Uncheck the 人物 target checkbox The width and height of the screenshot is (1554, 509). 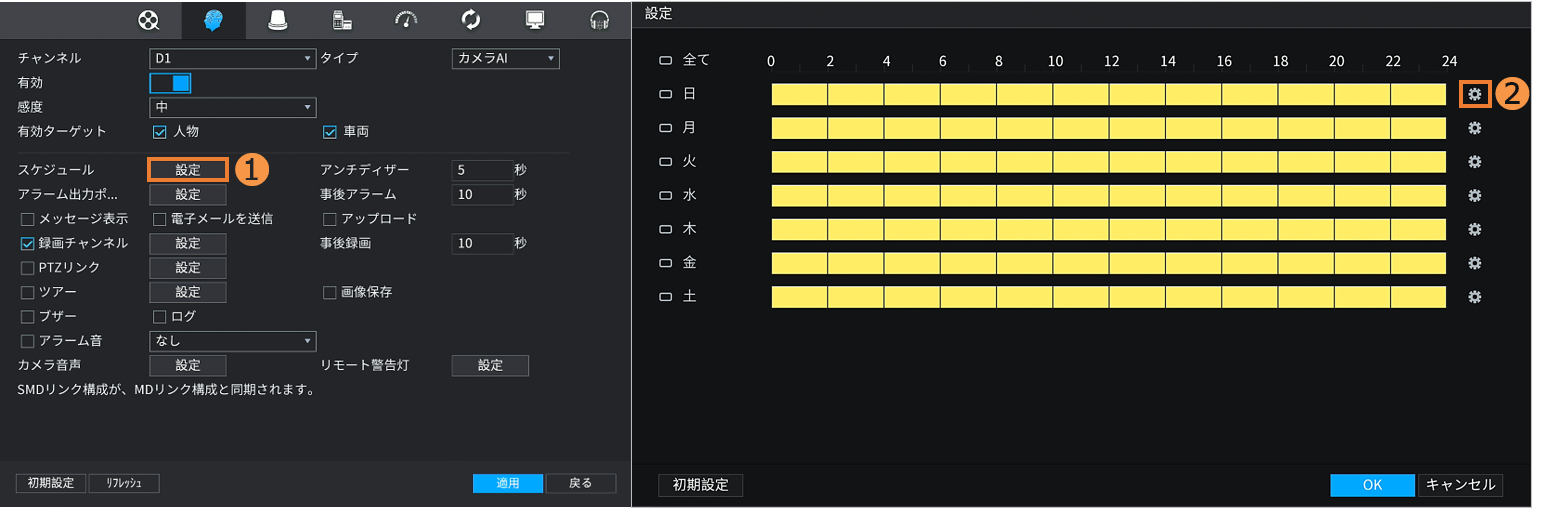point(159,132)
